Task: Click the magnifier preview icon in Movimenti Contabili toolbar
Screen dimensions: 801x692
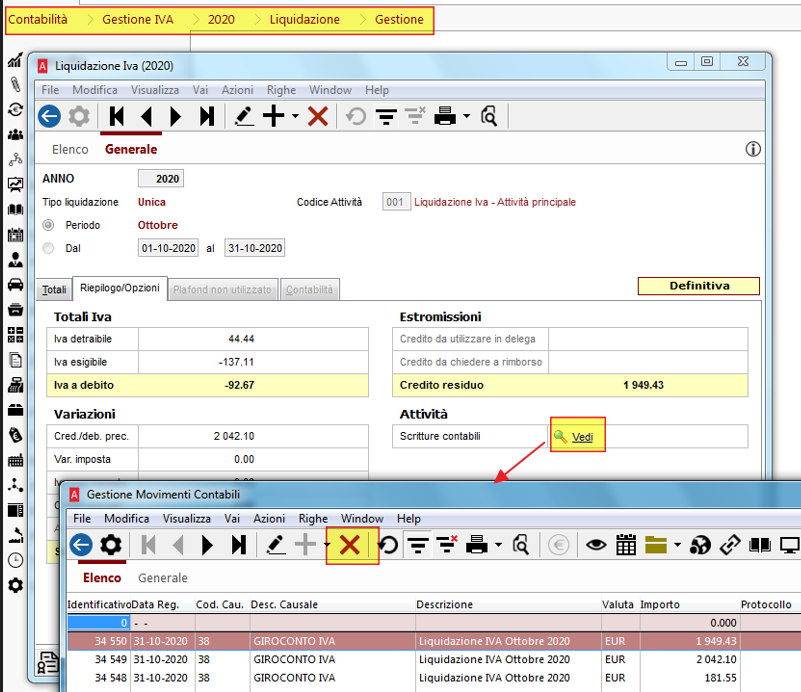Action: pos(521,545)
